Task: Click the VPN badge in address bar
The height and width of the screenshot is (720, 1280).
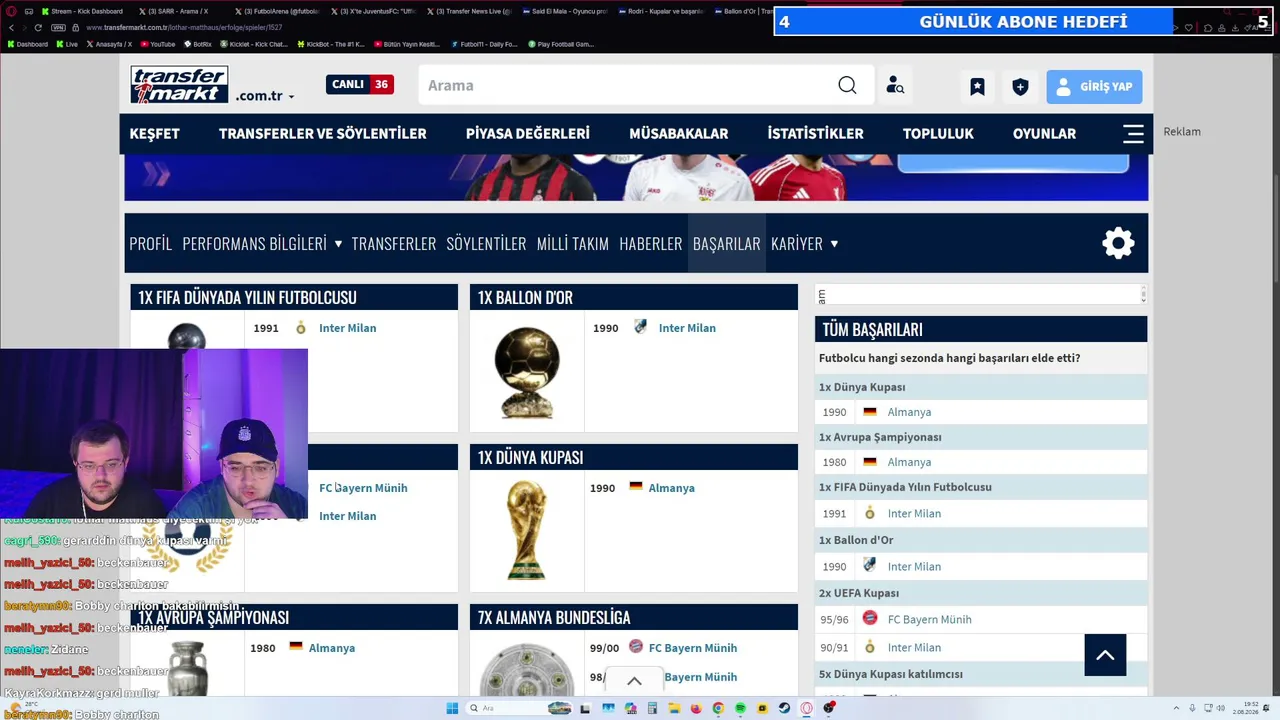Action: [x=58, y=27]
